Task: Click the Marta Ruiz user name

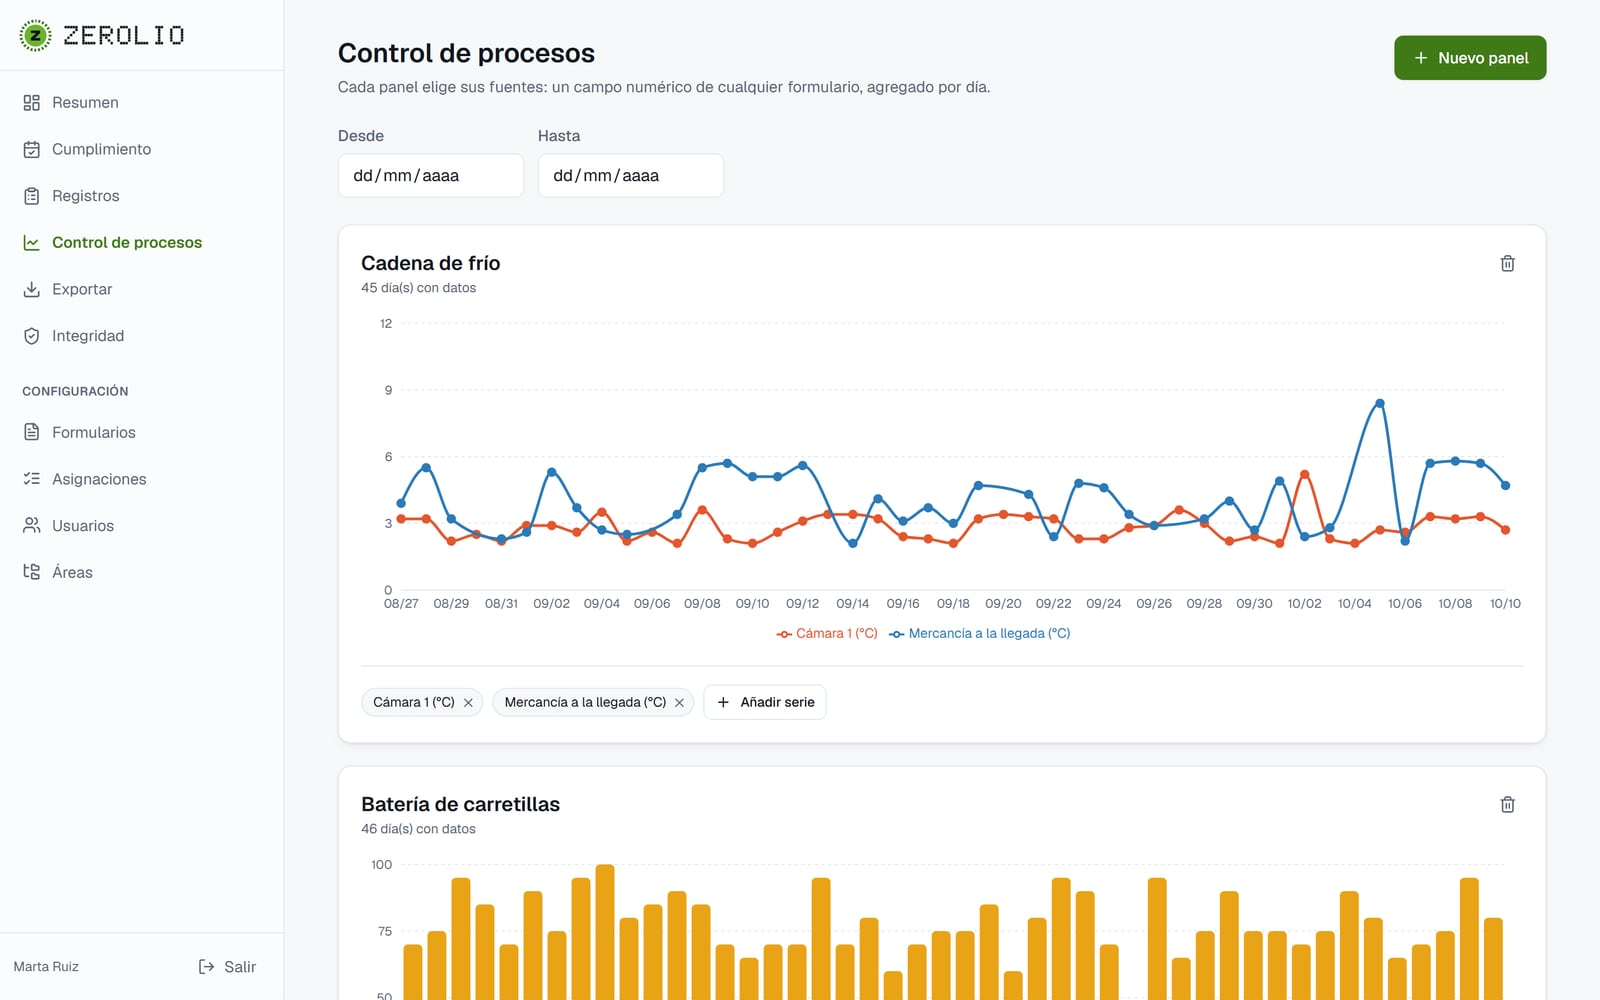Action: [x=46, y=966]
